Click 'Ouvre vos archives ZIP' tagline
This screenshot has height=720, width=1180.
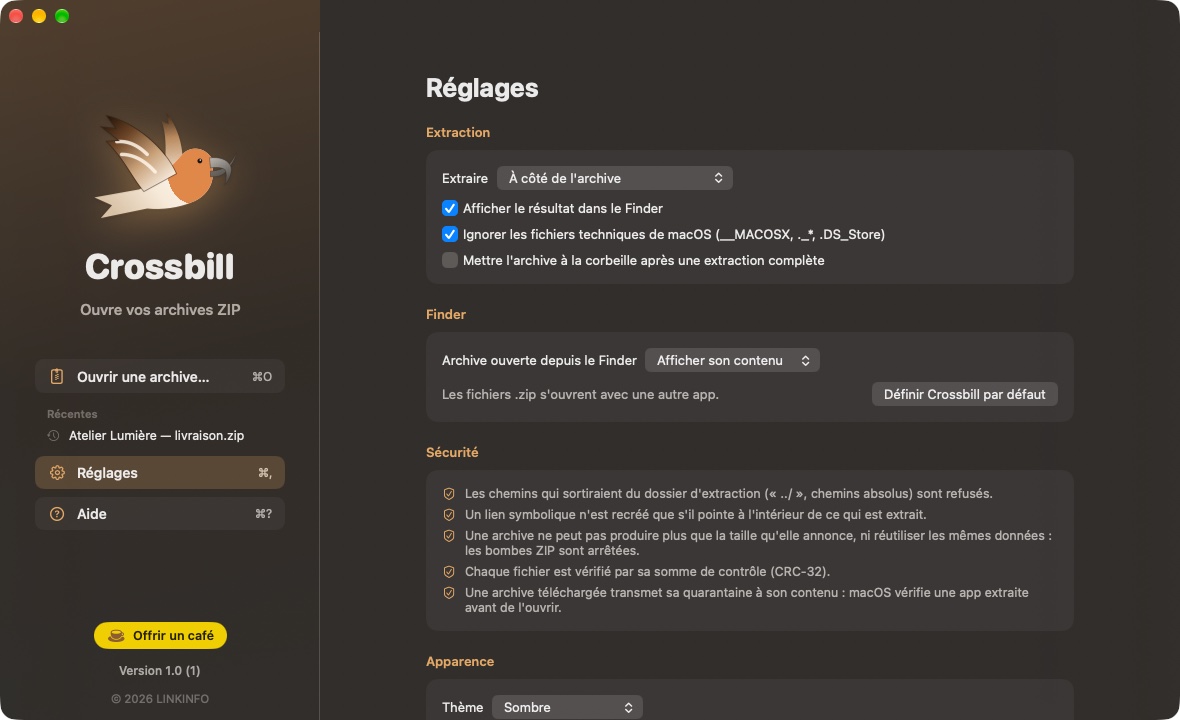point(160,309)
